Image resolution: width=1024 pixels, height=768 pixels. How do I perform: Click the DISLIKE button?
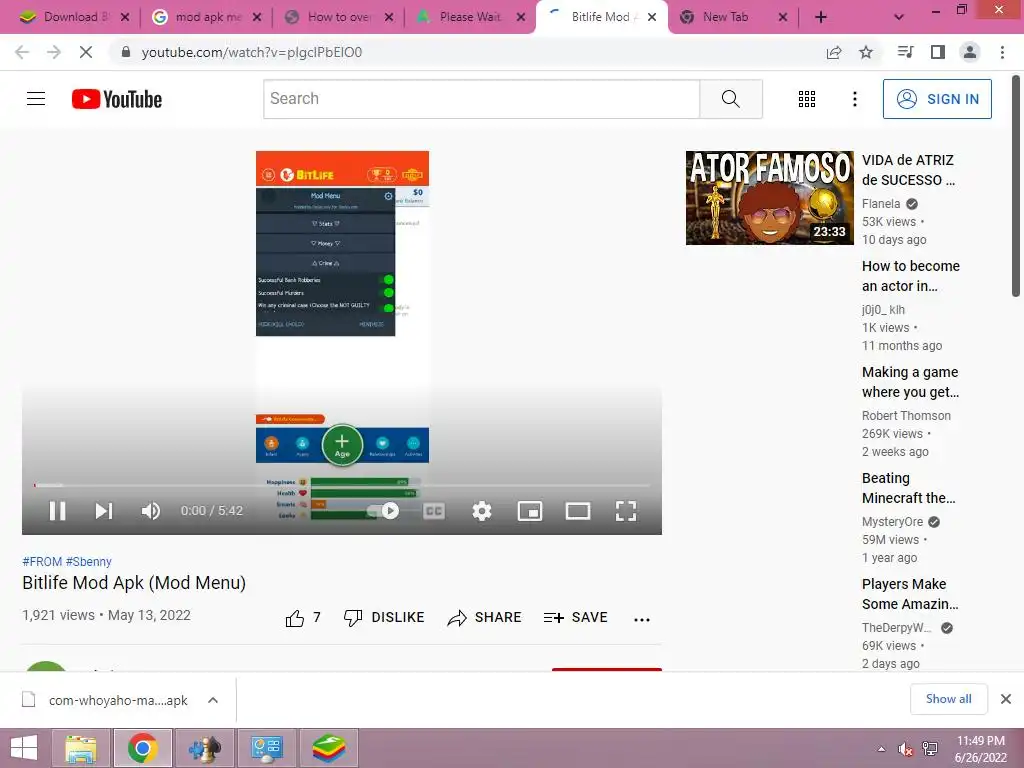(384, 618)
